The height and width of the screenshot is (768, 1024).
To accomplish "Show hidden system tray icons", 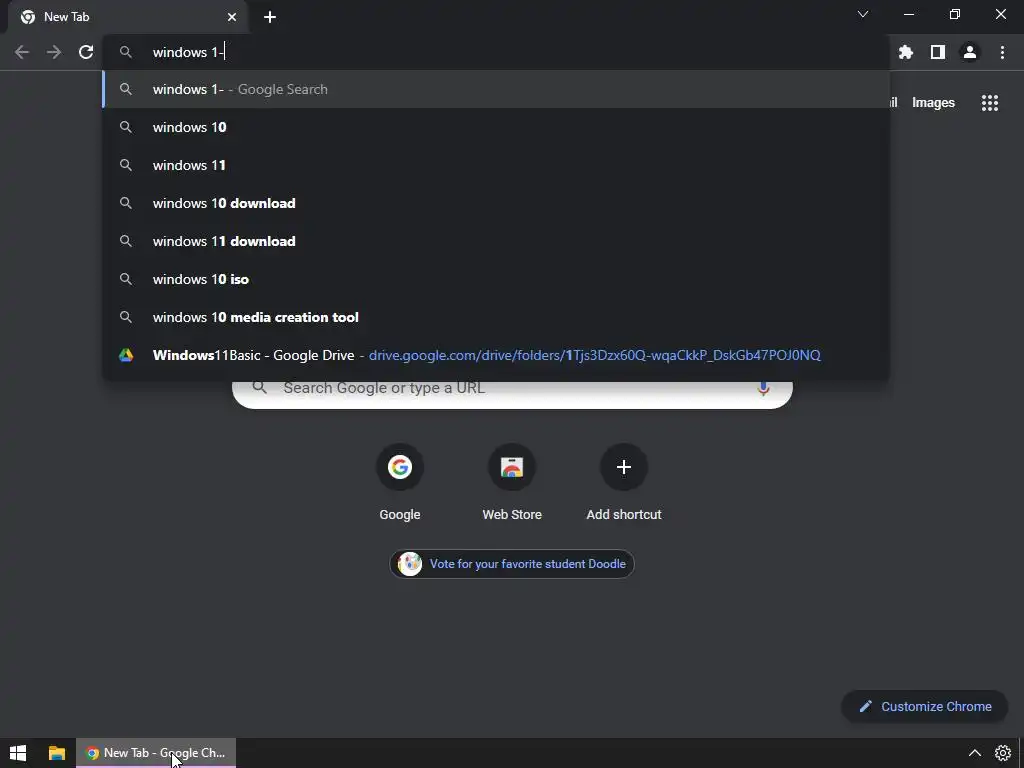I will click(974, 753).
